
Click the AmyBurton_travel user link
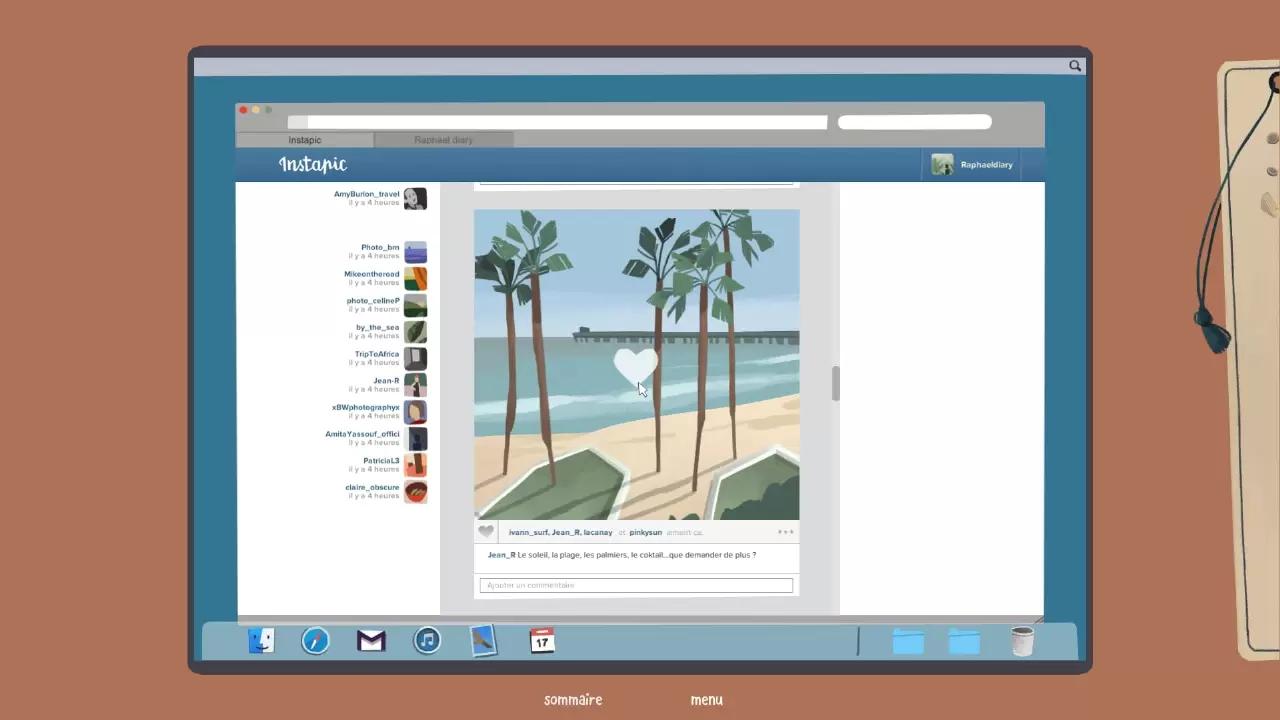(366, 194)
